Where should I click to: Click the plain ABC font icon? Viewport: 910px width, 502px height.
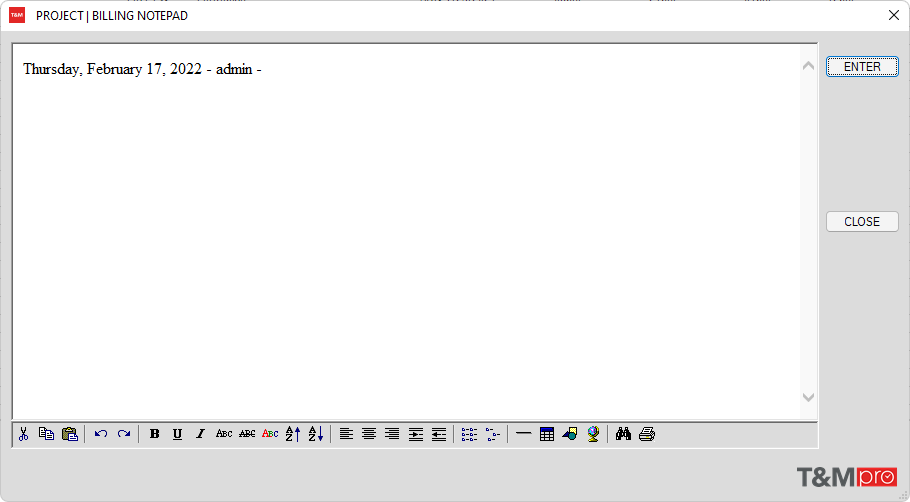coord(224,434)
